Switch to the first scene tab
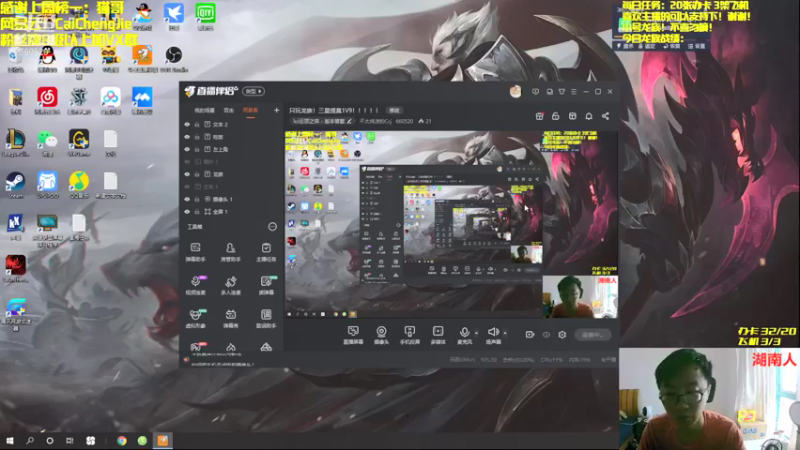 pos(205,111)
